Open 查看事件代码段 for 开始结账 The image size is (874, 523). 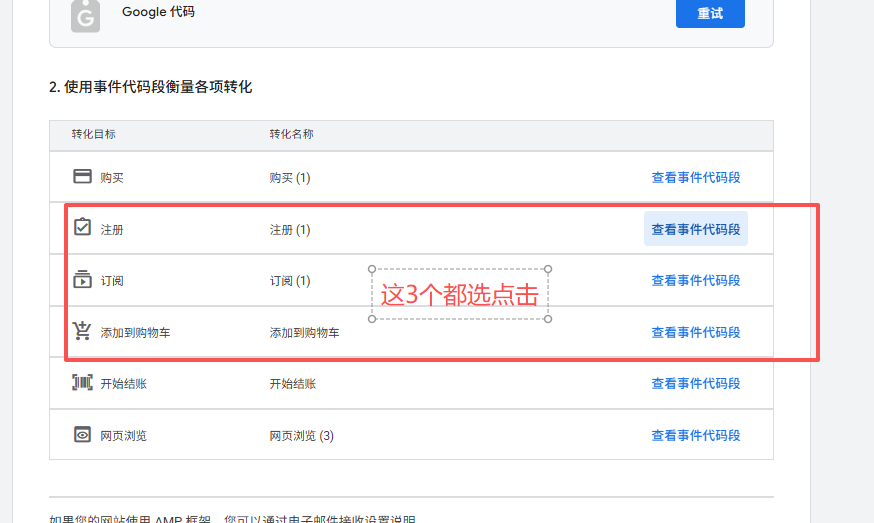696,384
